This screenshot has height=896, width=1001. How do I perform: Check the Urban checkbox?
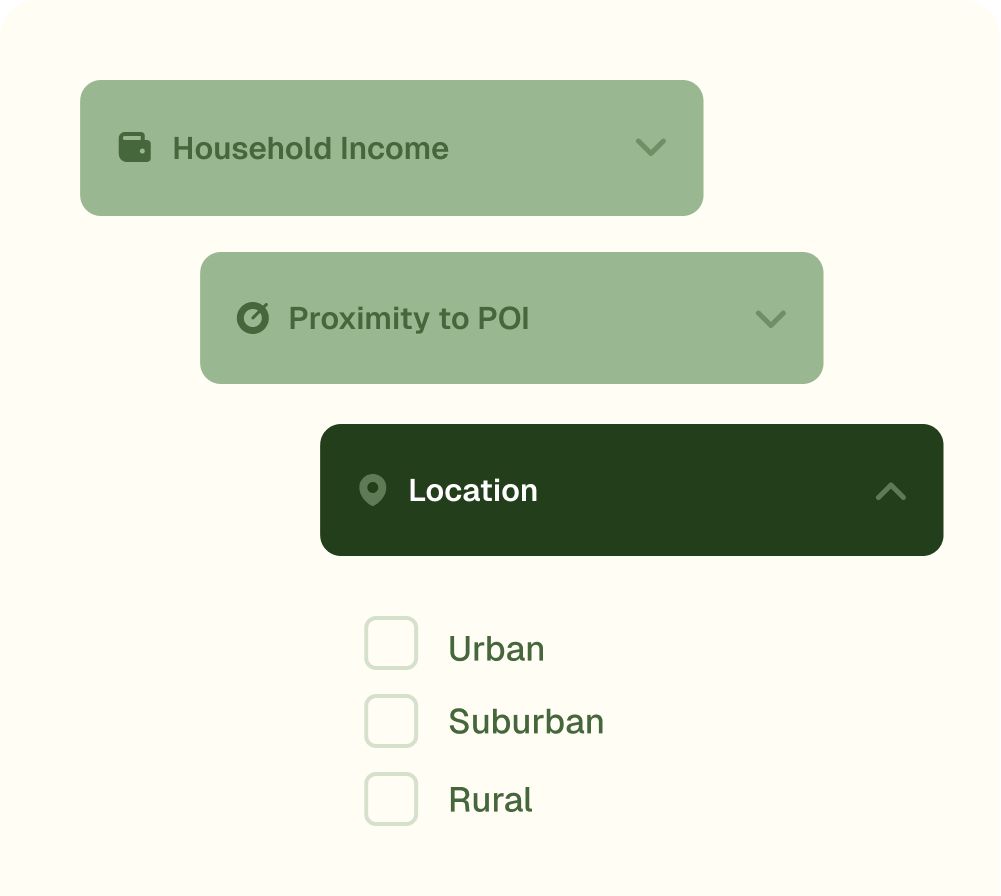click(391, 643)
